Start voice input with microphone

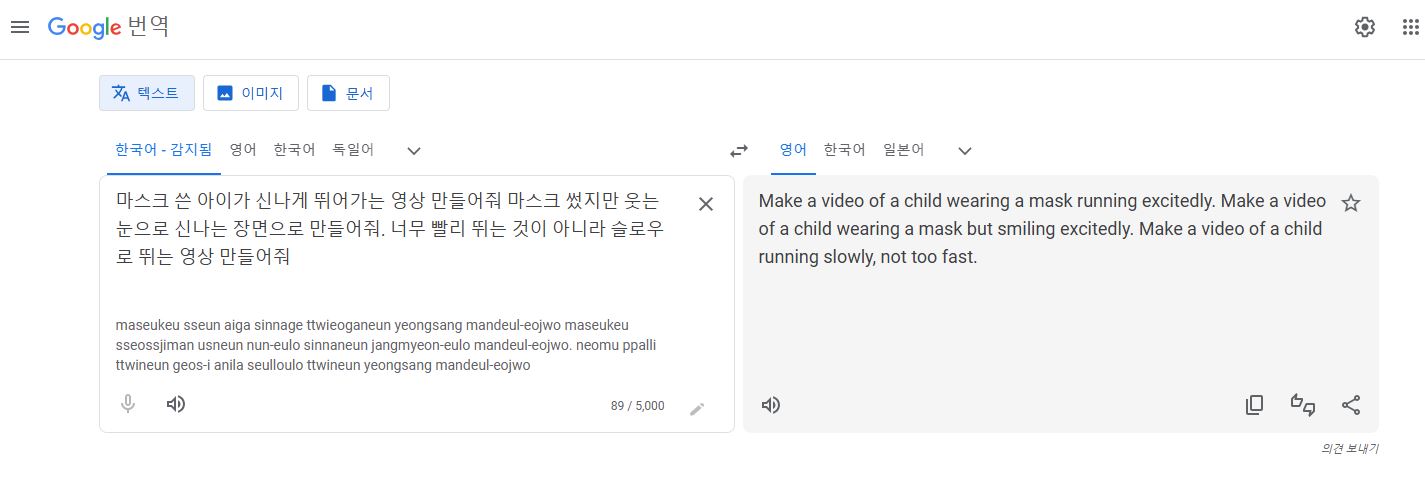pos(128,404)
